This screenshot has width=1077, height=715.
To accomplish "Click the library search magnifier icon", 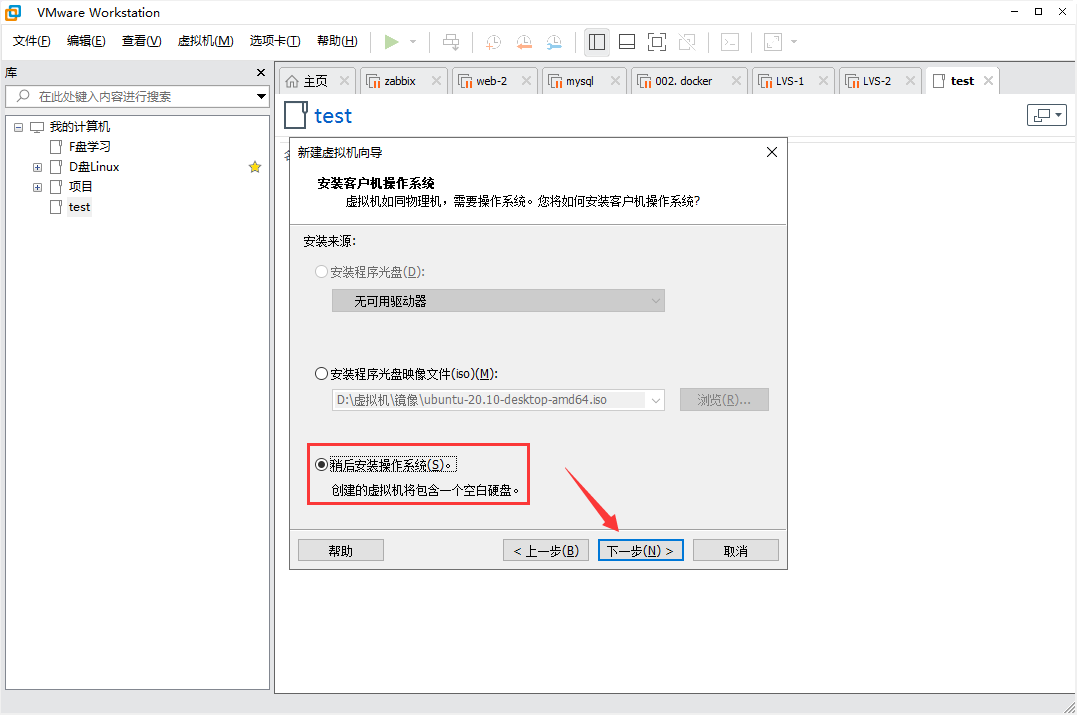I will tap(23, 96).
